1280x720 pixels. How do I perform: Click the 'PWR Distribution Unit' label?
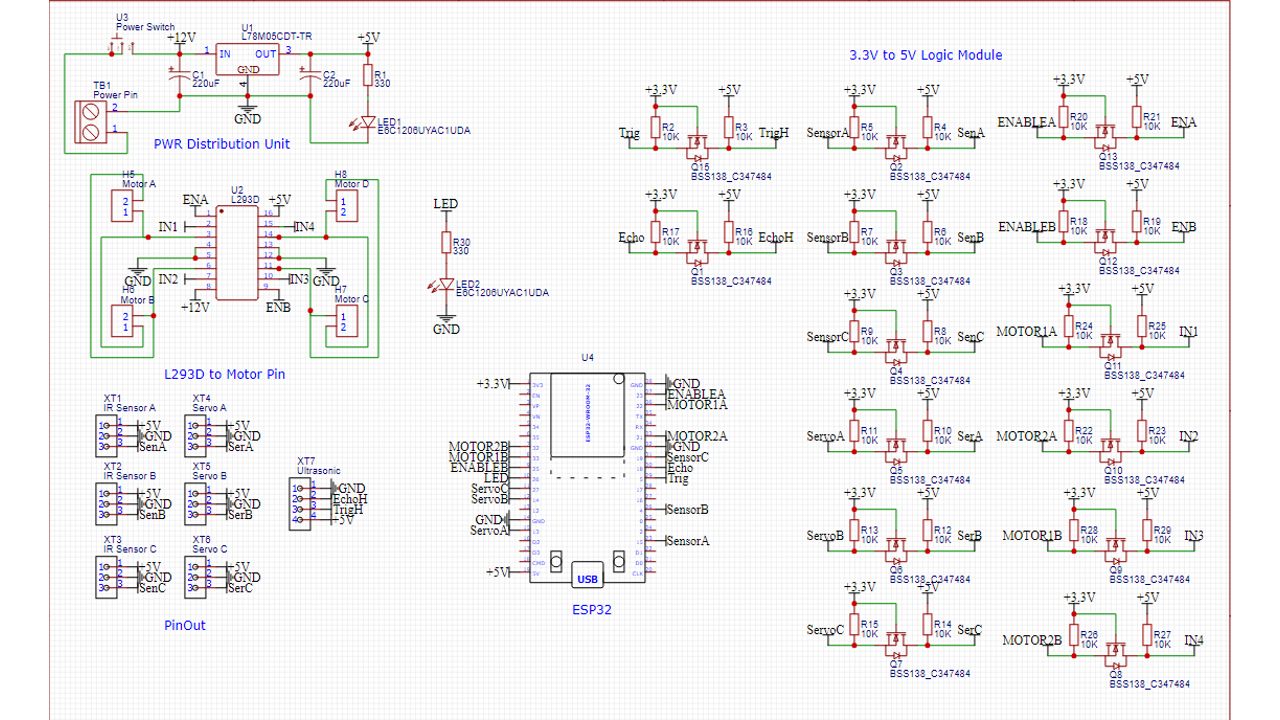point(221,144)
